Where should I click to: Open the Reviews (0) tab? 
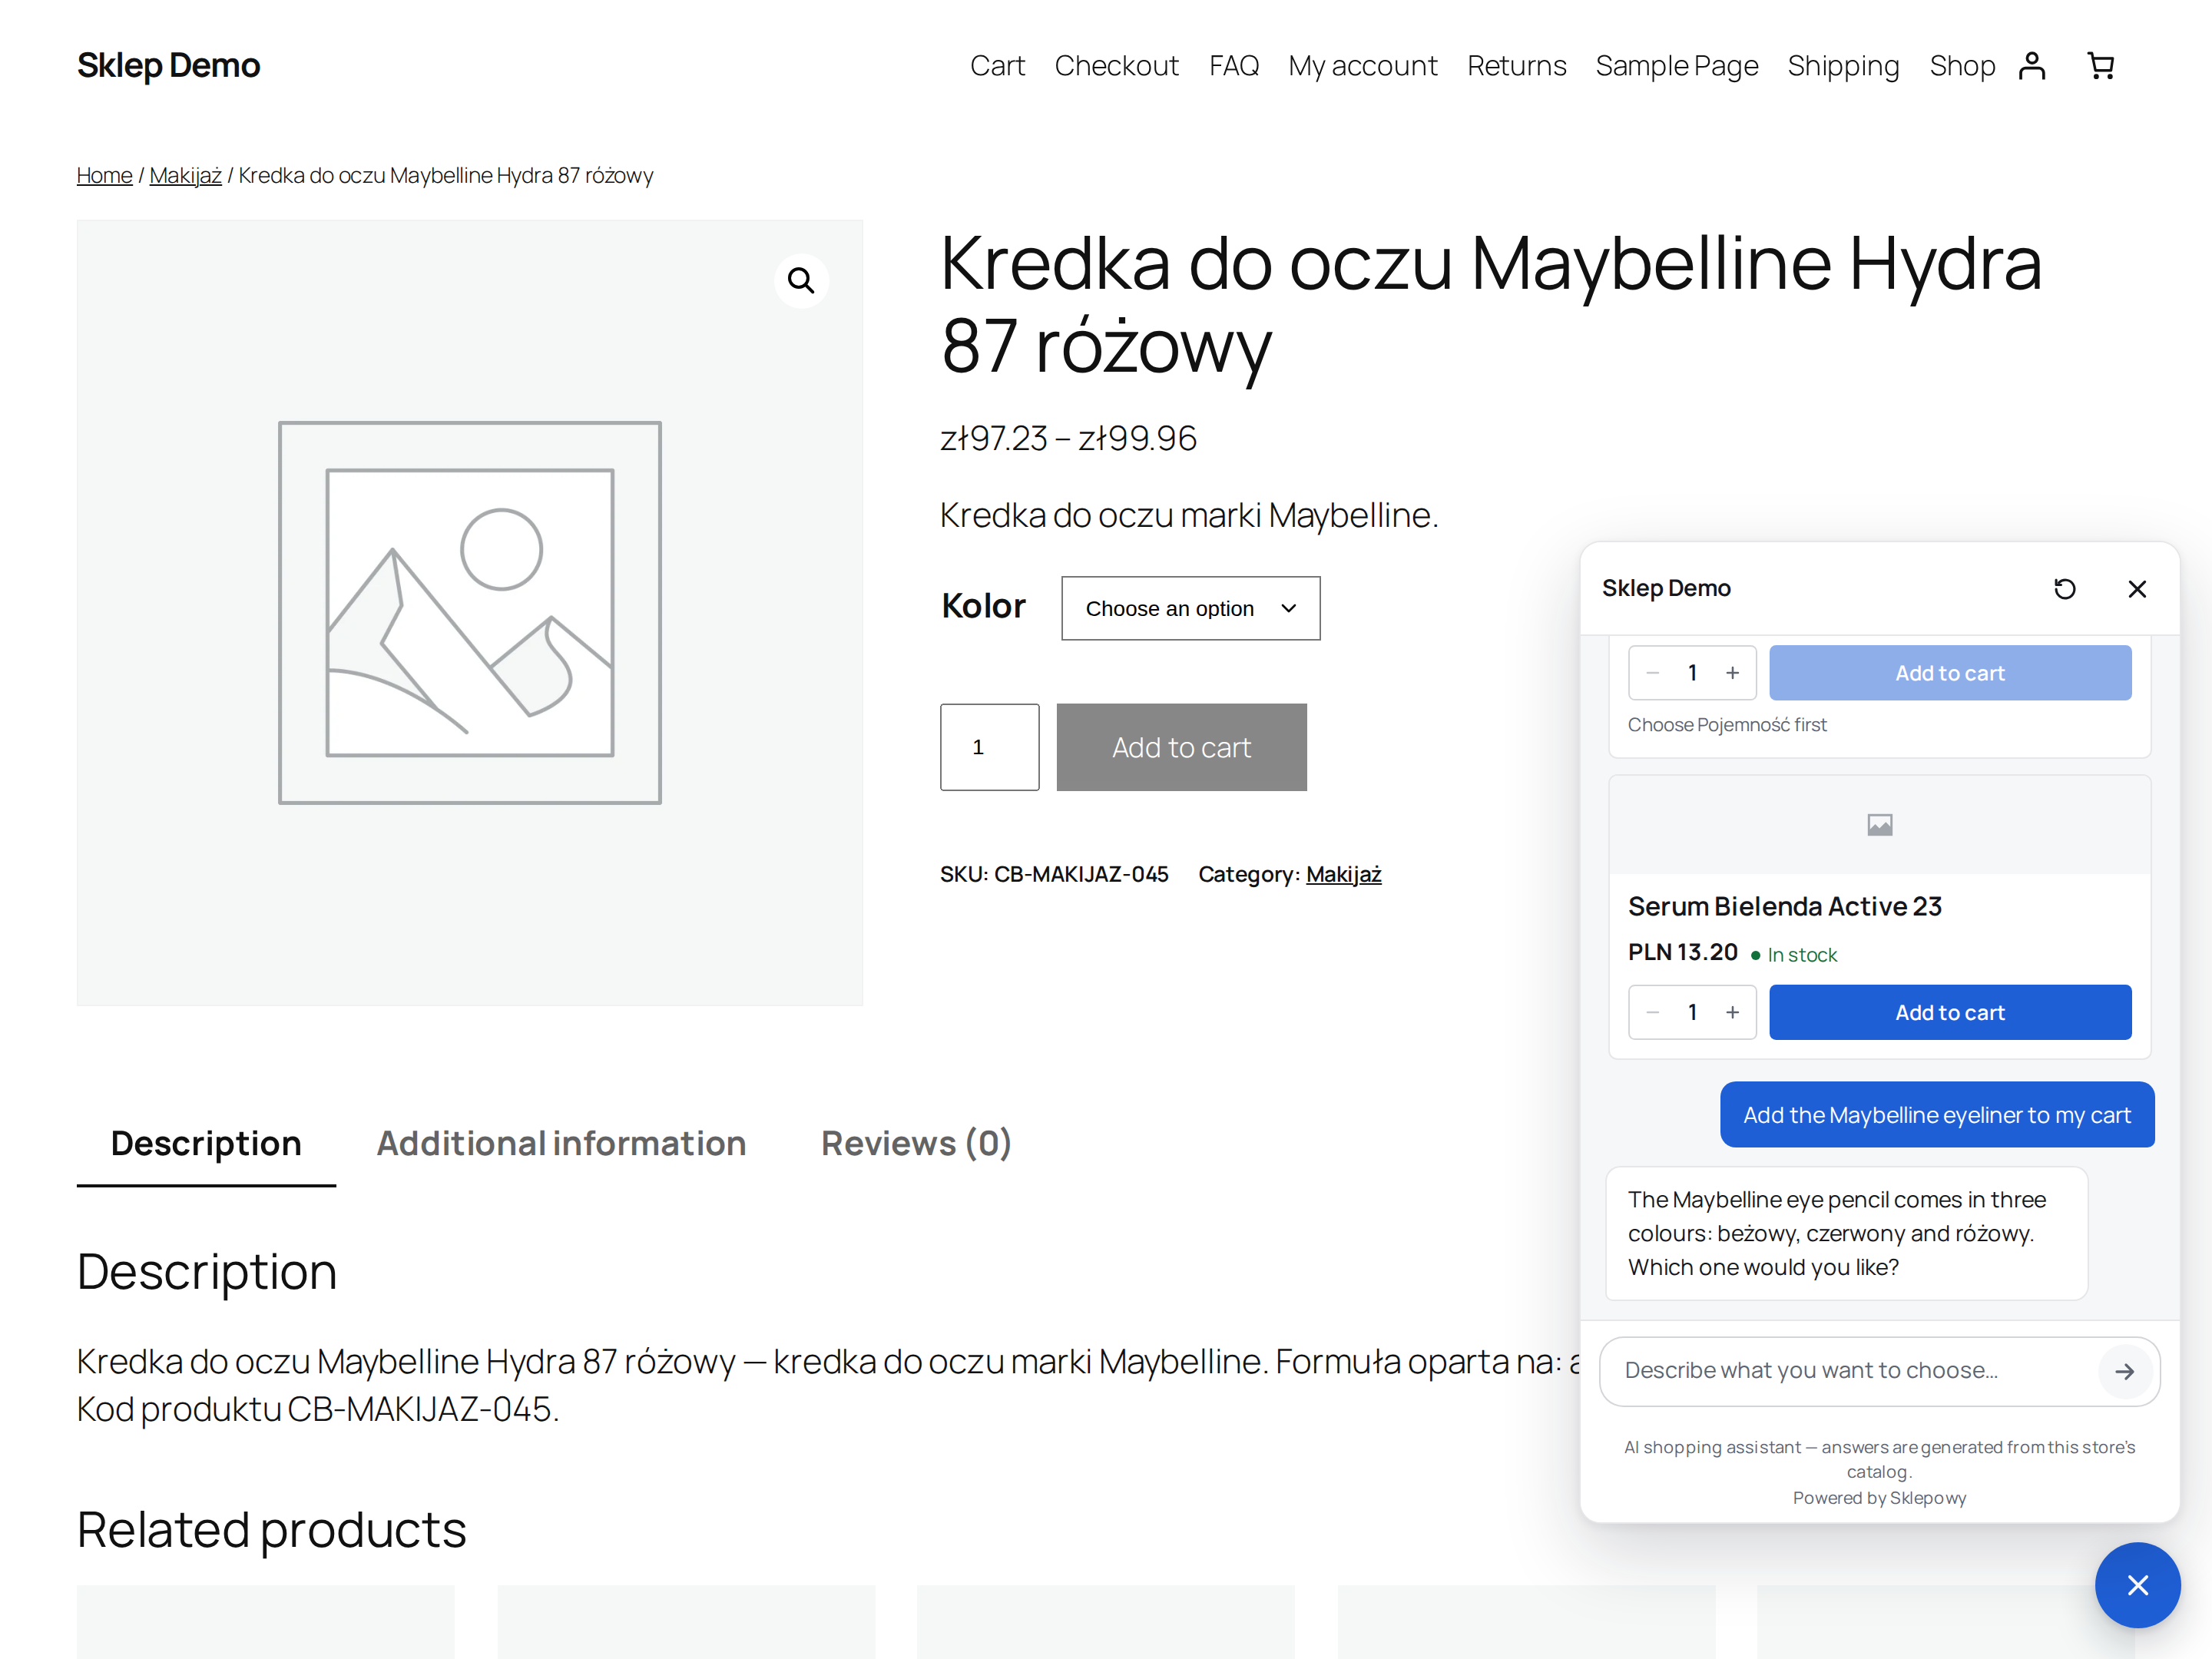click(x=916, y=1143)
